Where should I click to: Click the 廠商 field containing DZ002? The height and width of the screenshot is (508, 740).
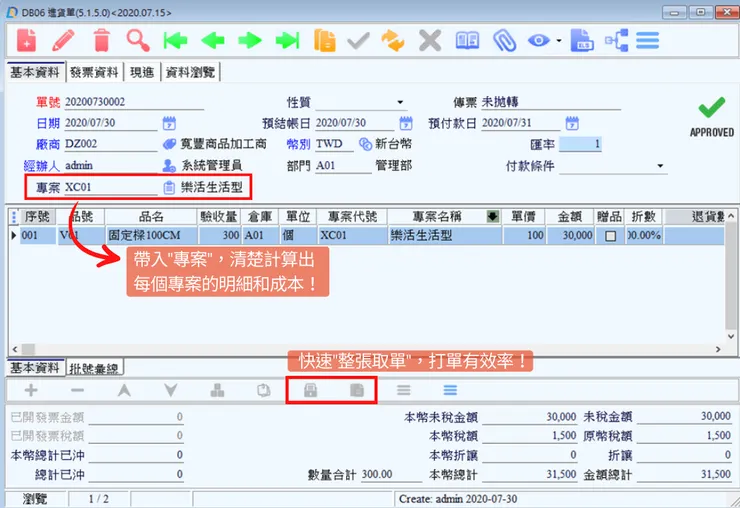point(110,144)
